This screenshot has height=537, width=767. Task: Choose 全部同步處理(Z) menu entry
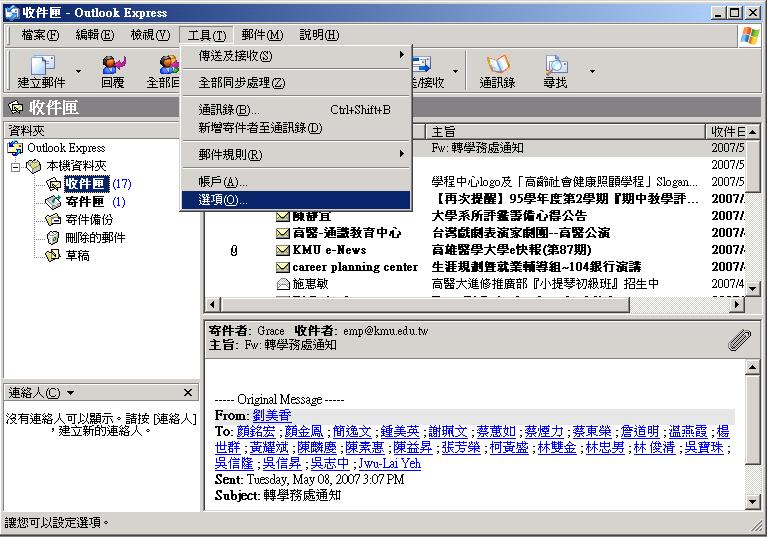[296, 83]
